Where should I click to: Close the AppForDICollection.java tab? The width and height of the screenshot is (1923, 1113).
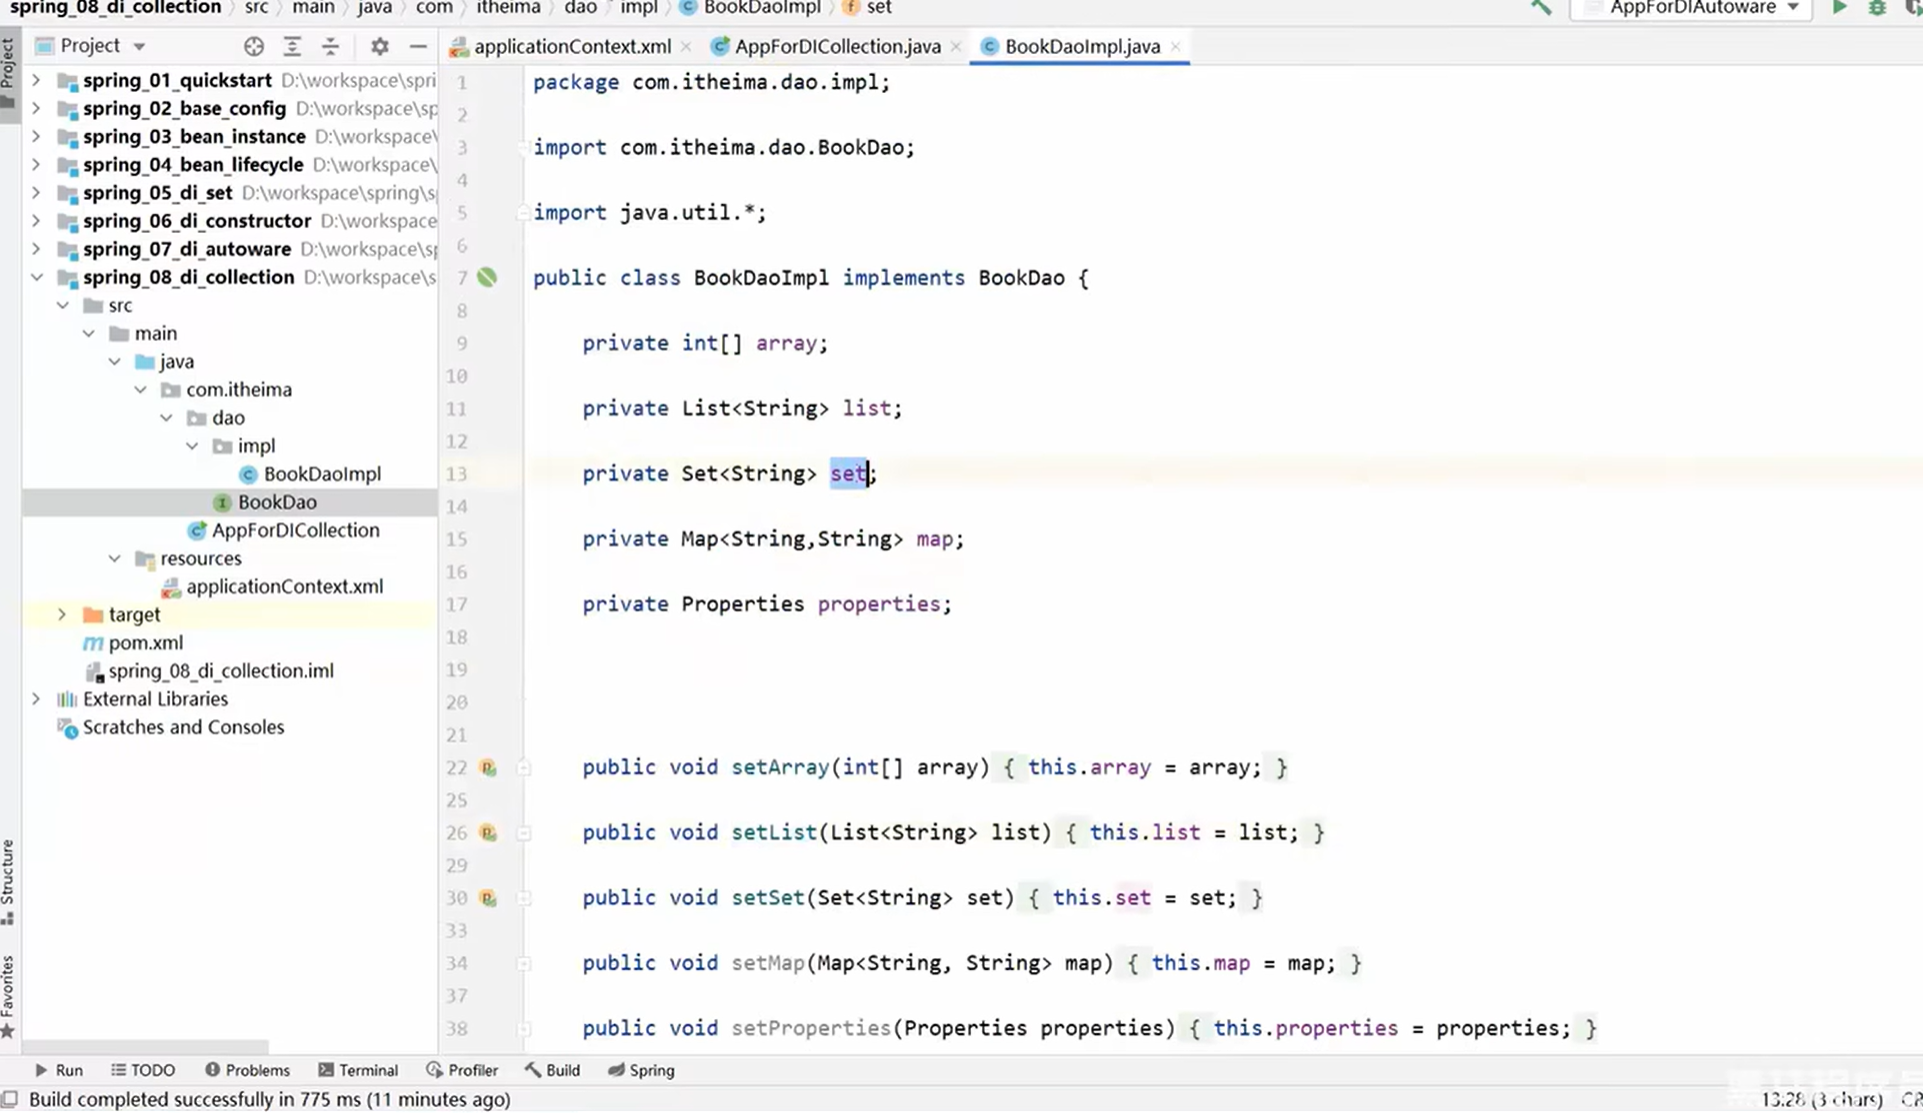pyautogui.click(x=956, y=47)
